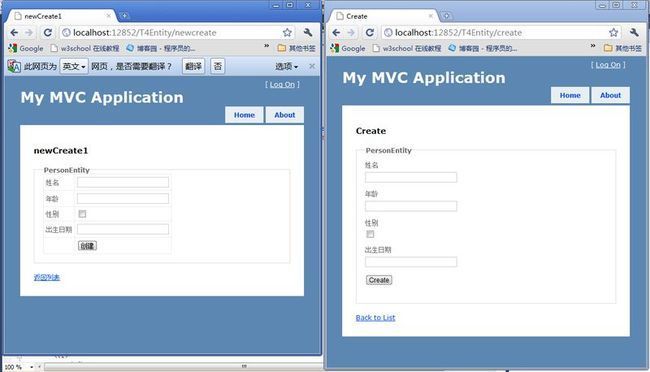Bookmark star in Create window address bar

(x=614, y=32)
